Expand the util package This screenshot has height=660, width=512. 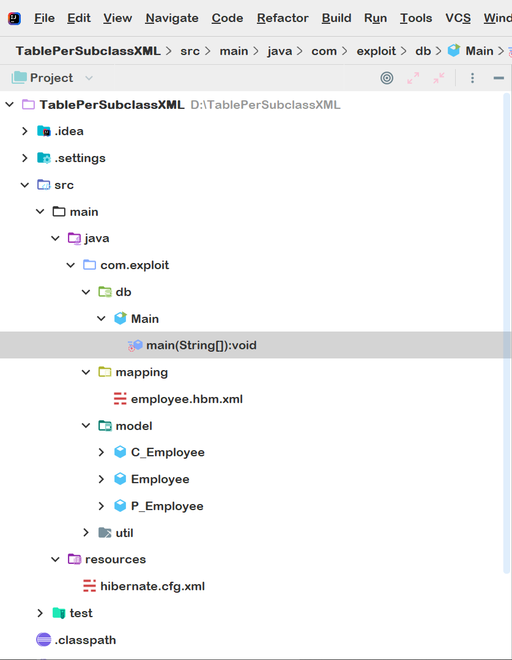pos(86,533)
